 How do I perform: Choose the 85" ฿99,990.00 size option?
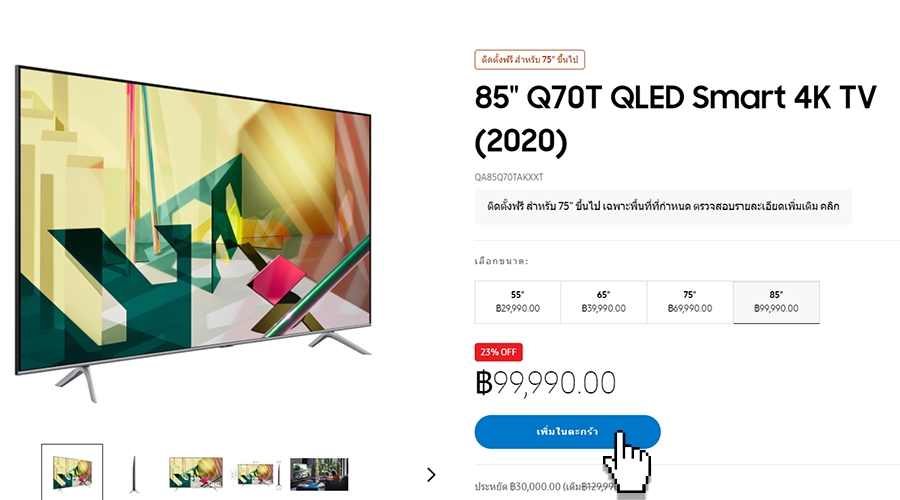(776, 302)
